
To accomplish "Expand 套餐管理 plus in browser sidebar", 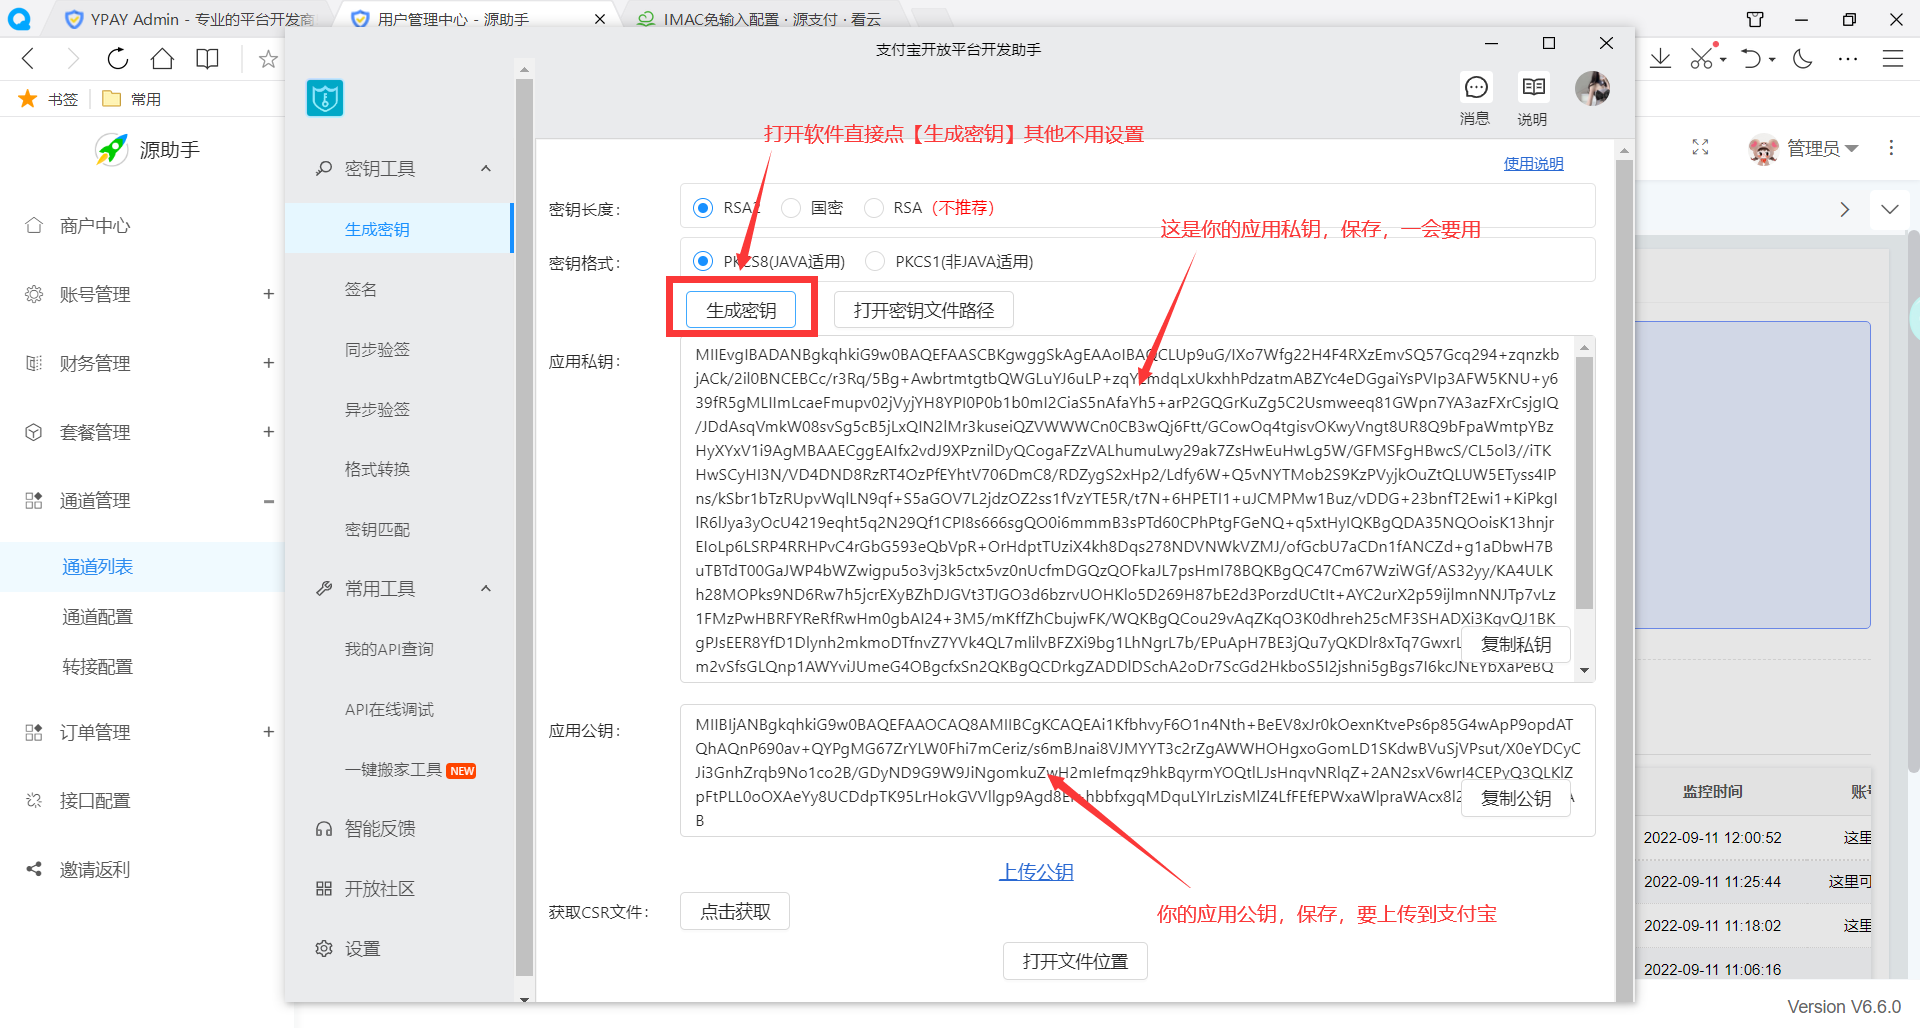I will coord(268,432).
